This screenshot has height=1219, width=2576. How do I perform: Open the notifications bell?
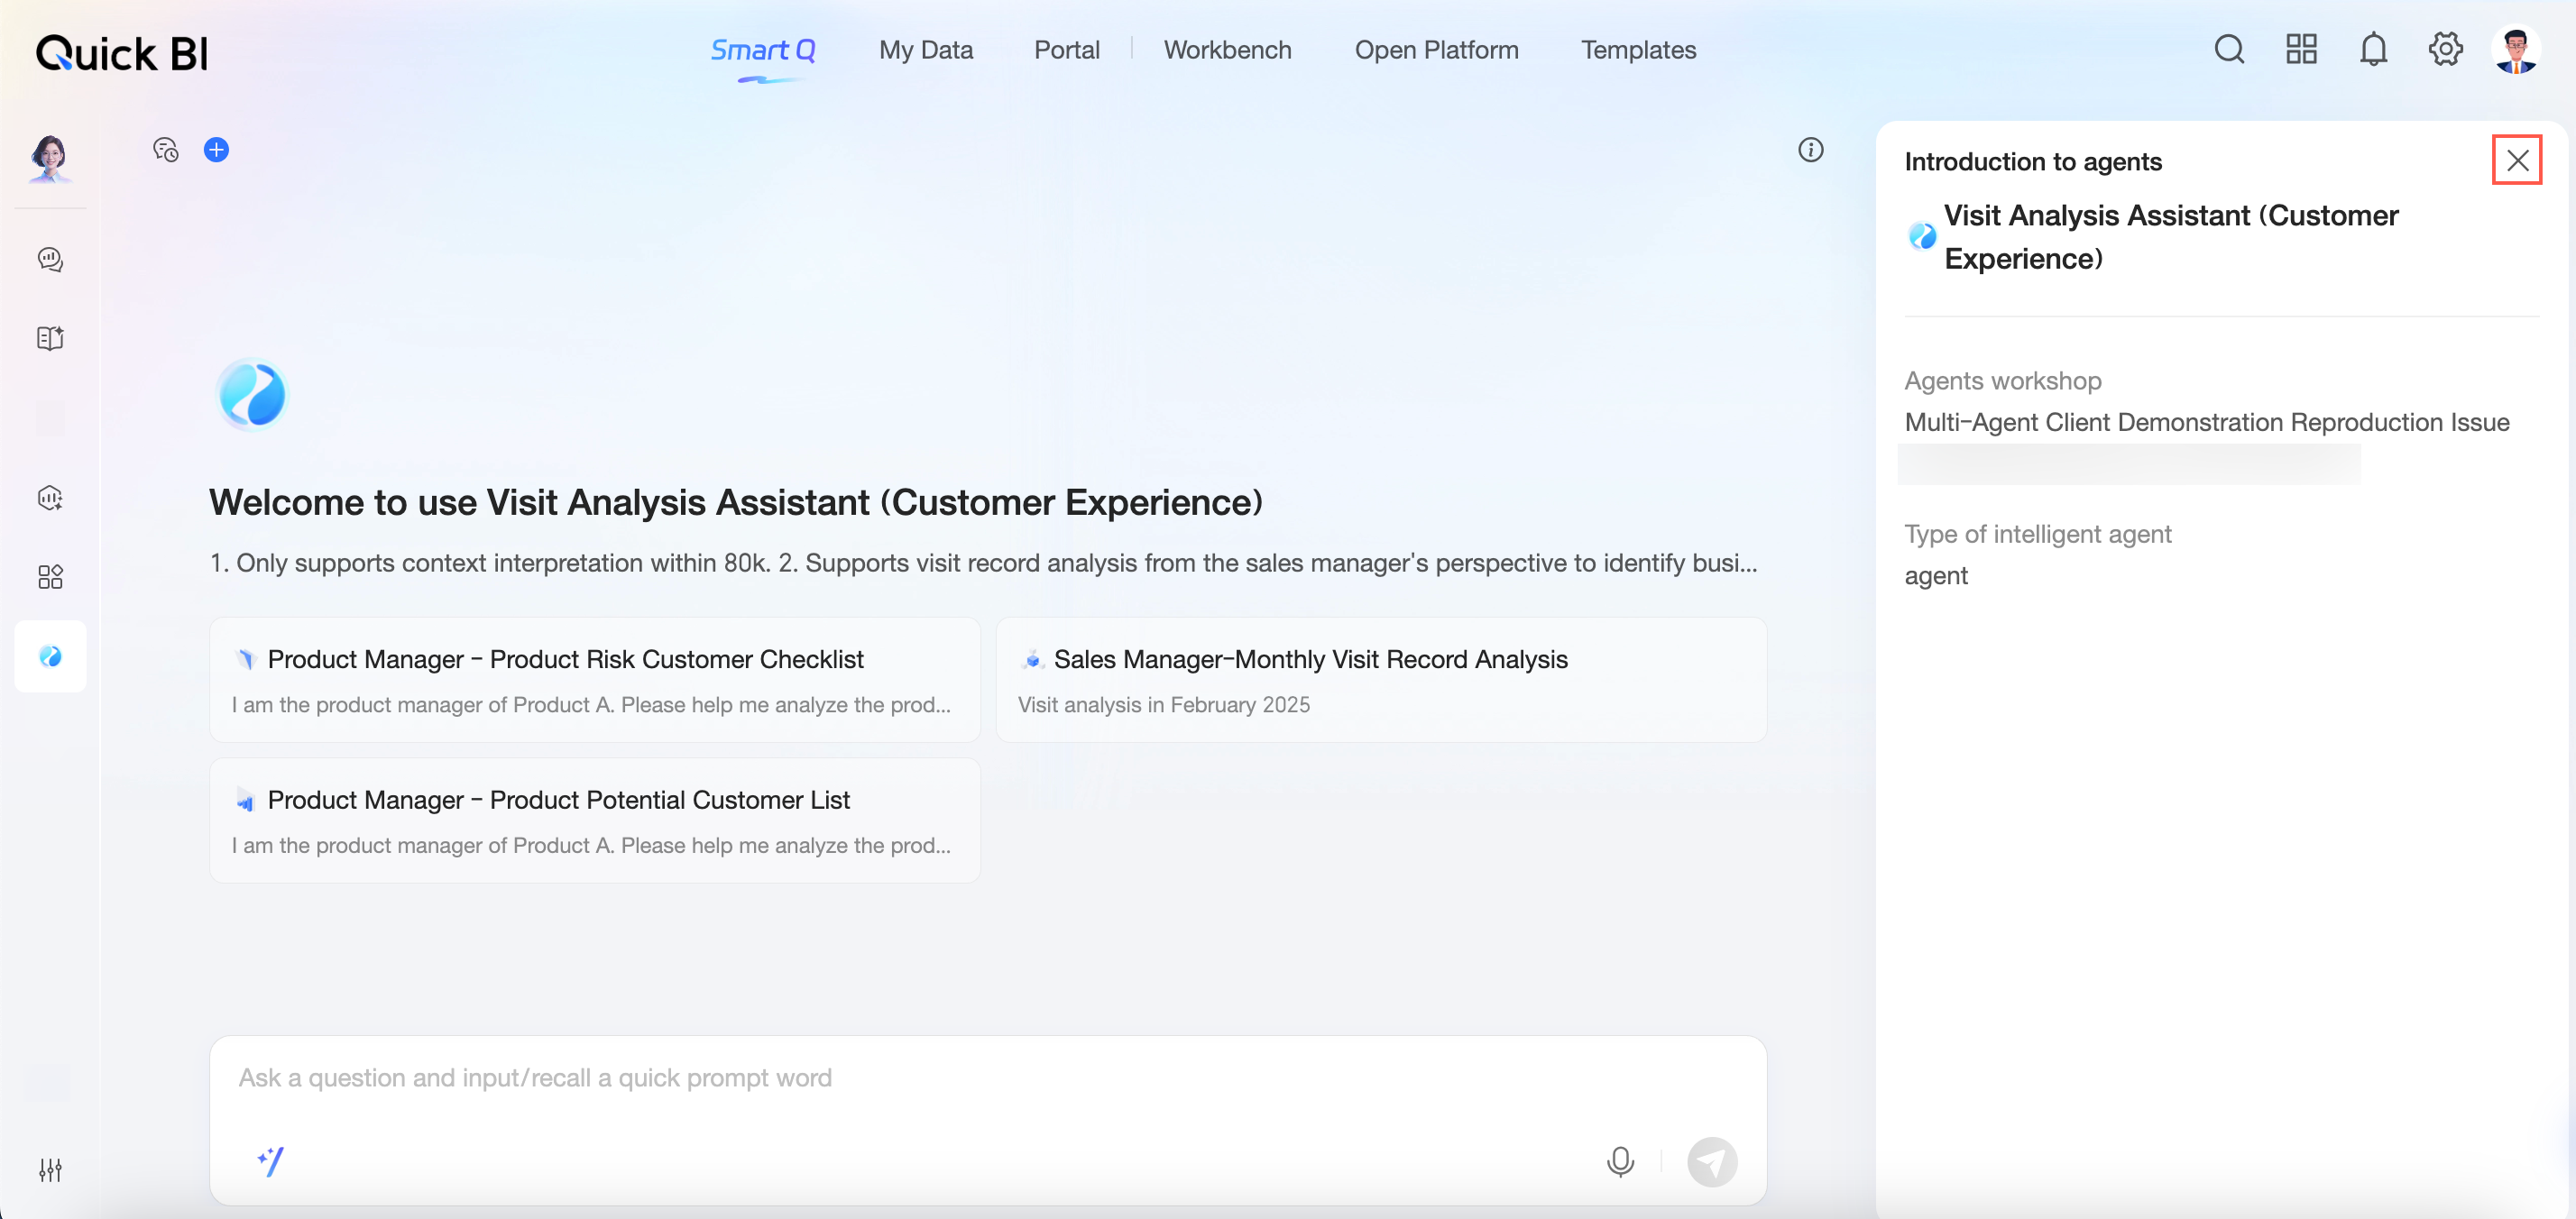click(2373, 49)
